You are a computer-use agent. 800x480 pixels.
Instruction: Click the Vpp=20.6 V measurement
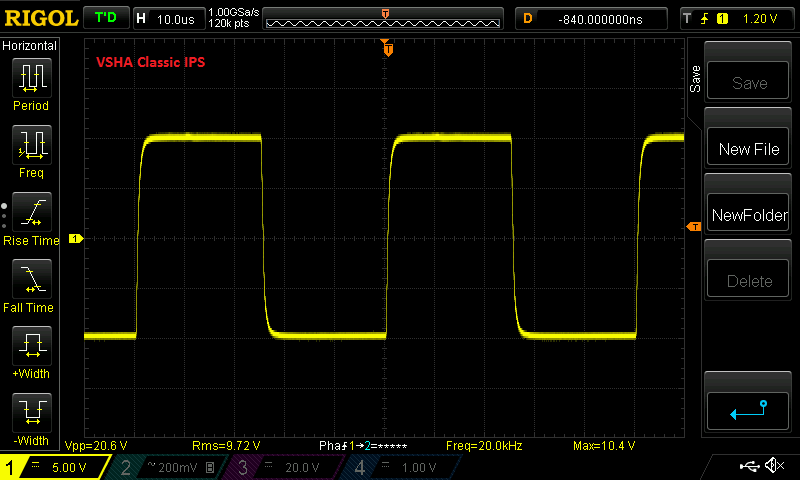96,446
